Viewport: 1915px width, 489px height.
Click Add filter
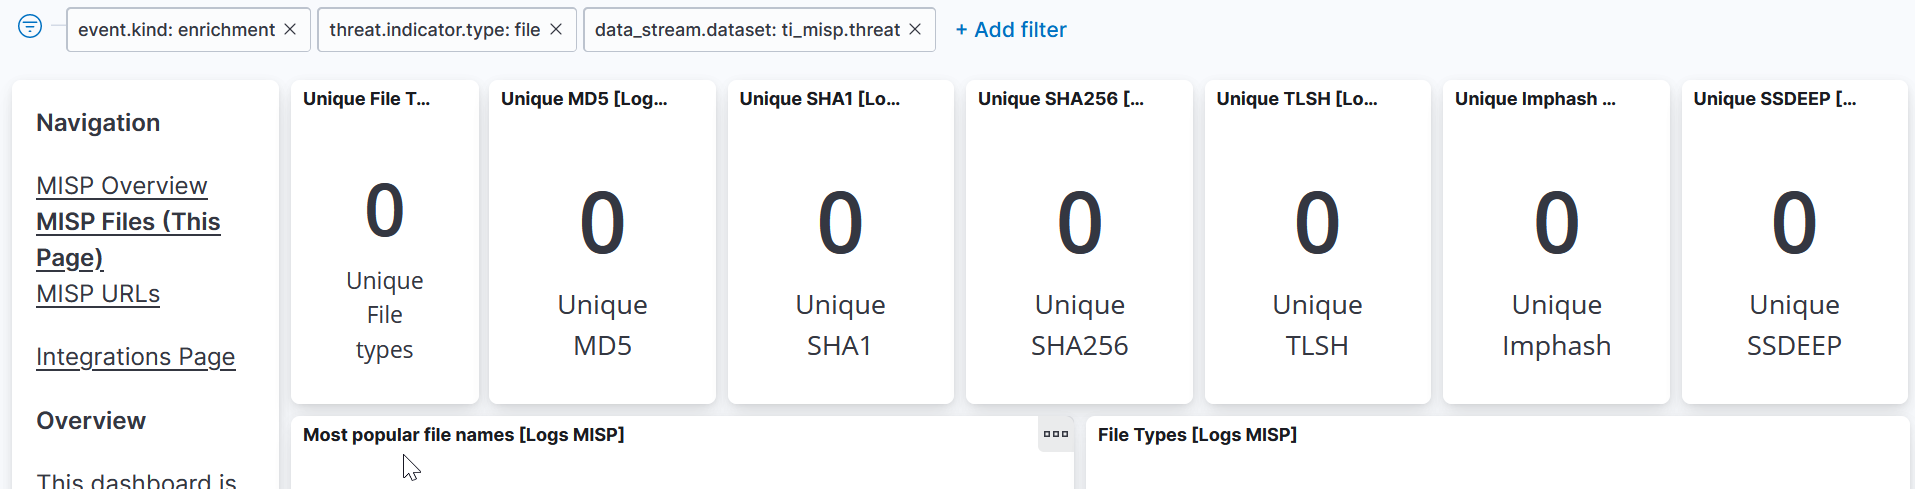pyautogui.click(x=1011, y=30)
